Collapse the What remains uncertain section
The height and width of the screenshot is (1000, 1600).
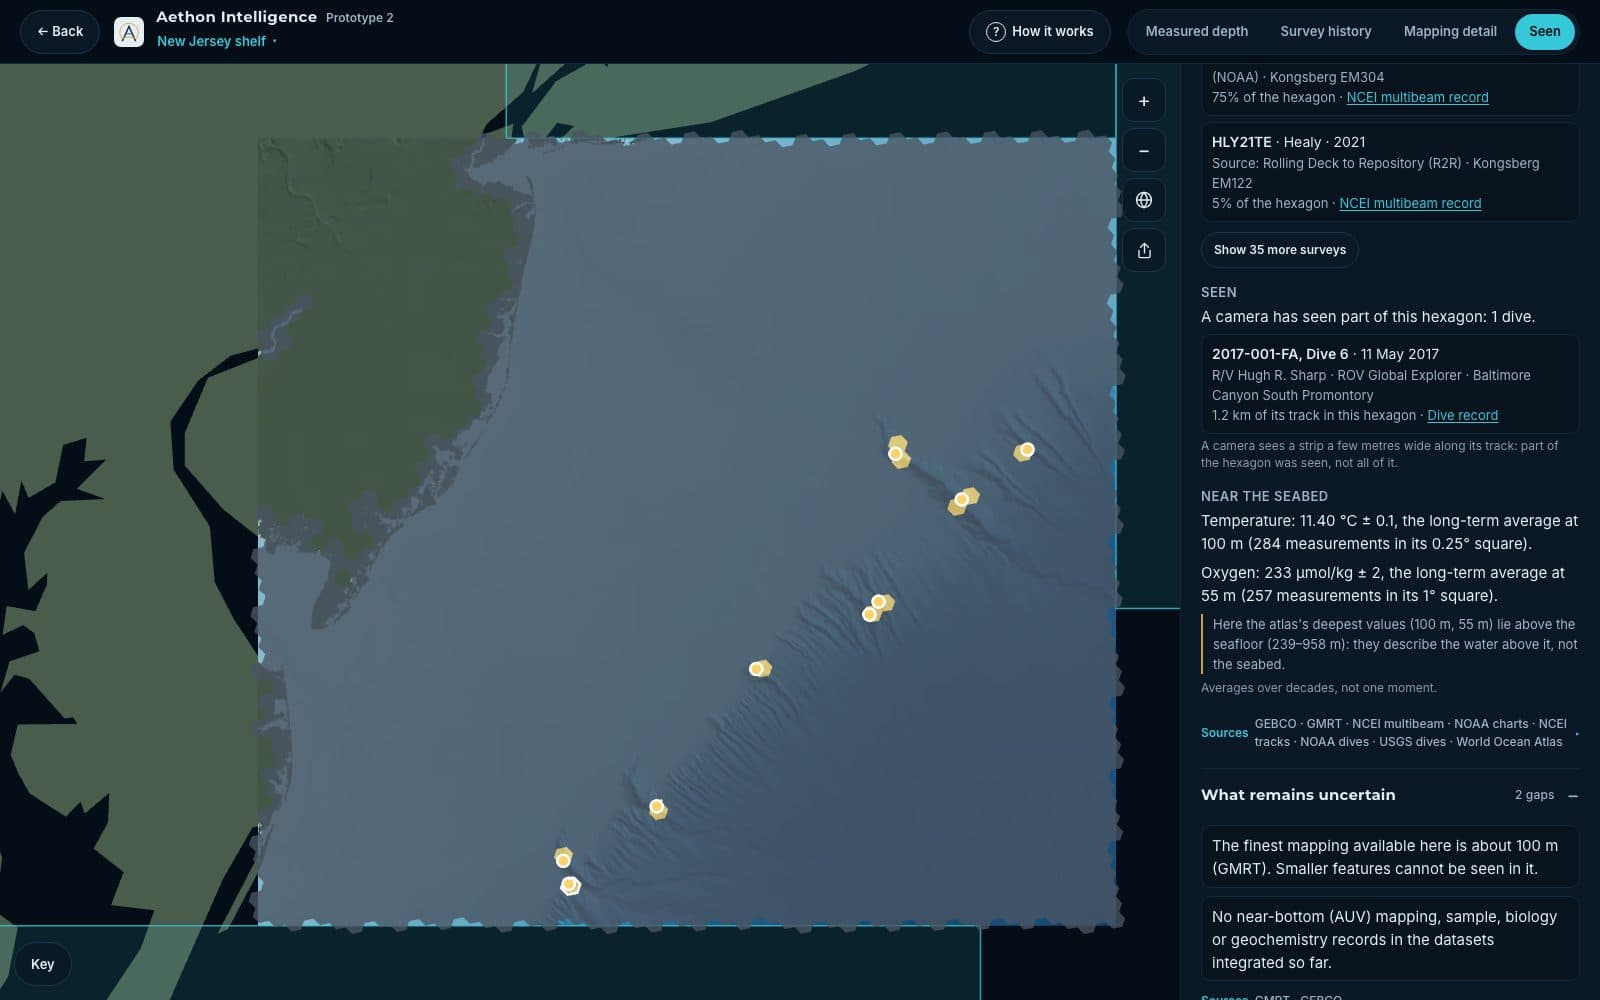[x=1573, y=796]
